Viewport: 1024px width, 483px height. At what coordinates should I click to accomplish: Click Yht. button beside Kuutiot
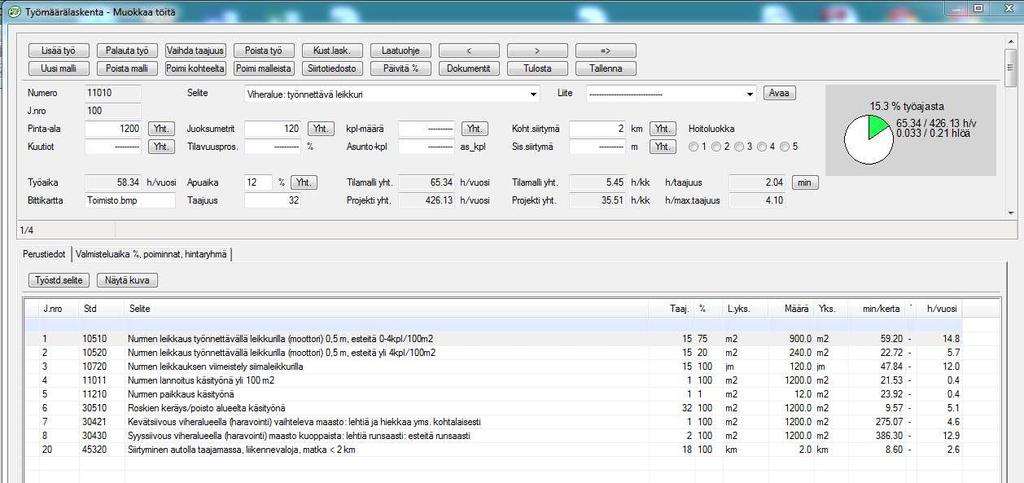161,147
